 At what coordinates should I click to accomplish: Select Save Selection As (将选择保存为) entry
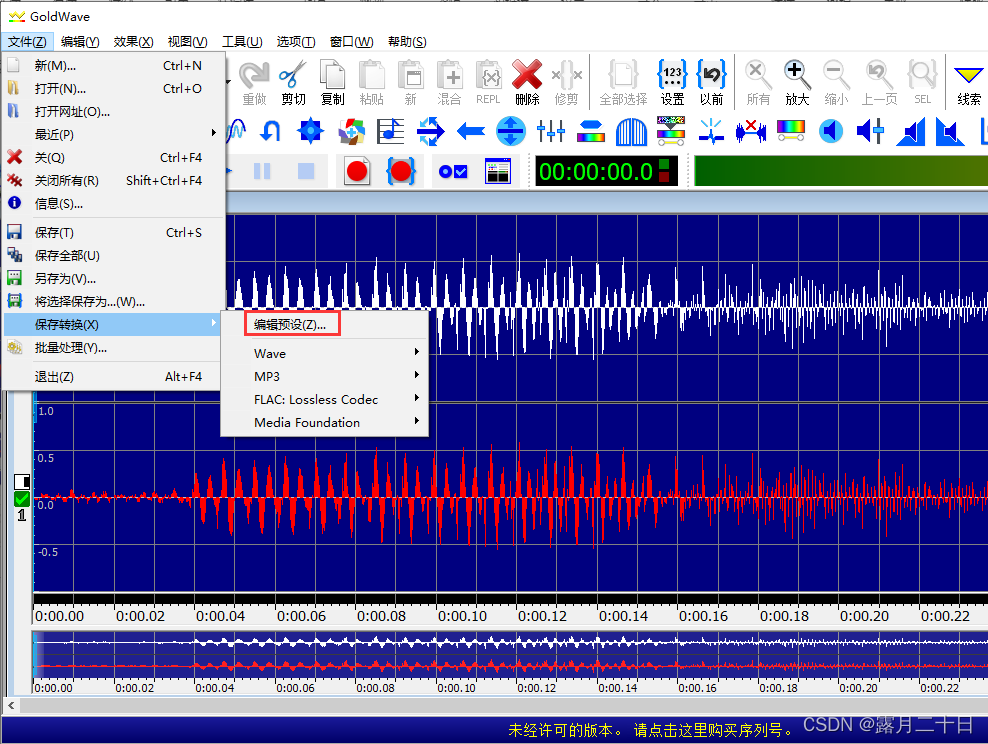click(114, 302)
